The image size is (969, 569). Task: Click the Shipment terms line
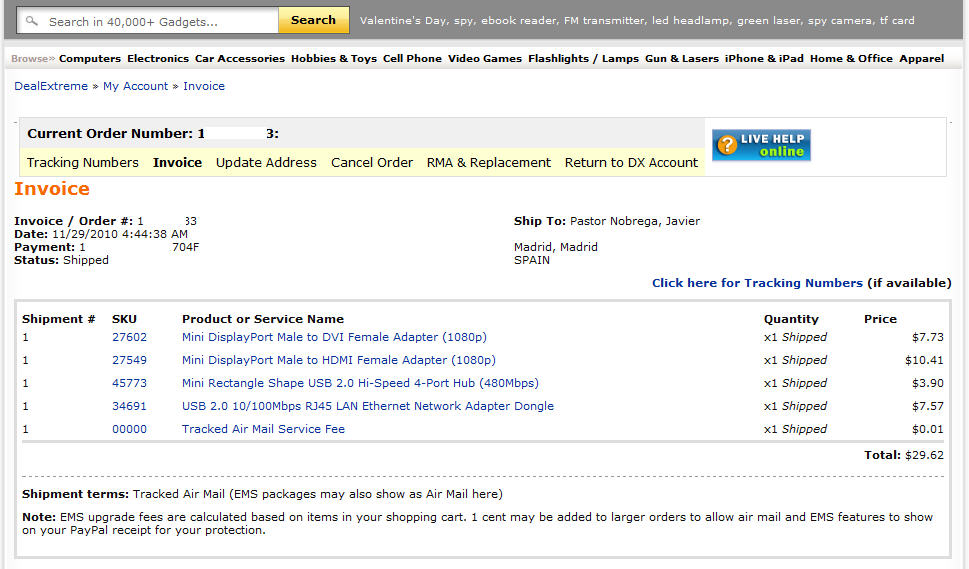pyautogui.click(x=262, y=494)
